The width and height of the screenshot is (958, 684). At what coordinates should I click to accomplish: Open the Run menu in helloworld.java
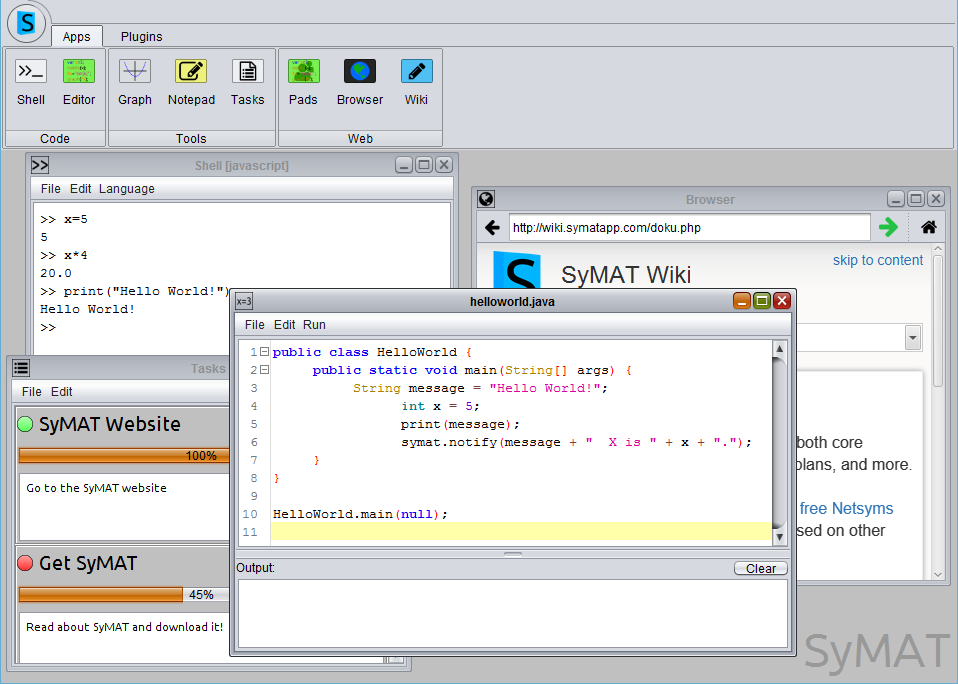[x=314, y=325]
